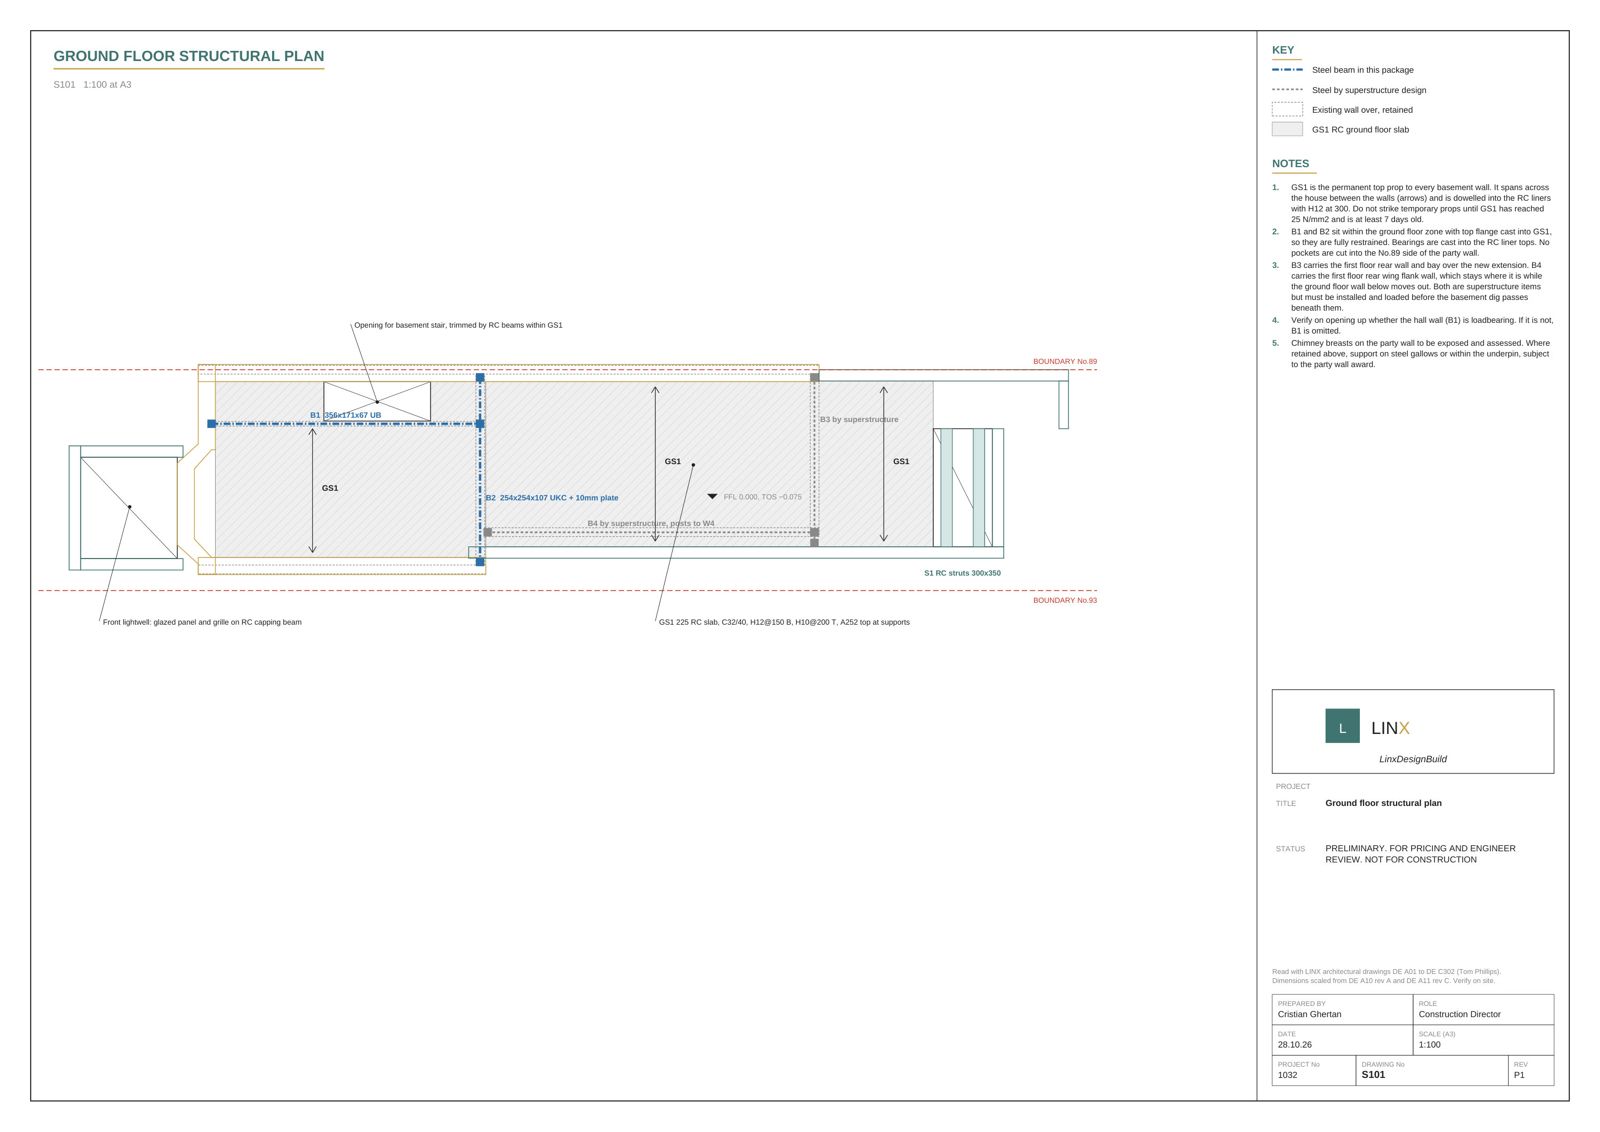Viewport: 1600px width, 1132px height.
Task: Click the drawing number 'S101' cell in the title block
Action: (1432, 1070)
